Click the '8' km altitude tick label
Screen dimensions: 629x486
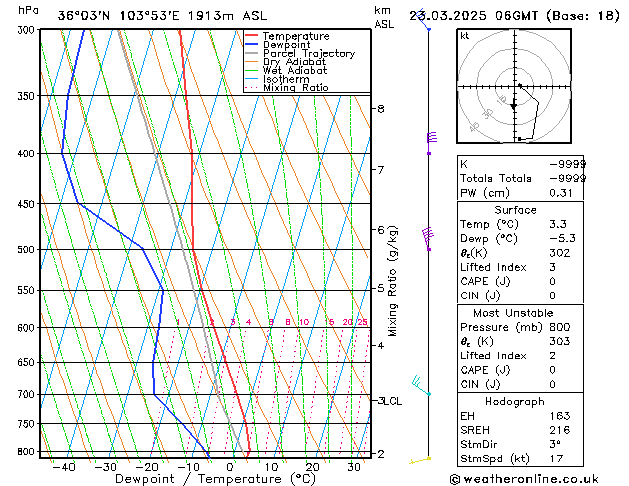(381, 109)
